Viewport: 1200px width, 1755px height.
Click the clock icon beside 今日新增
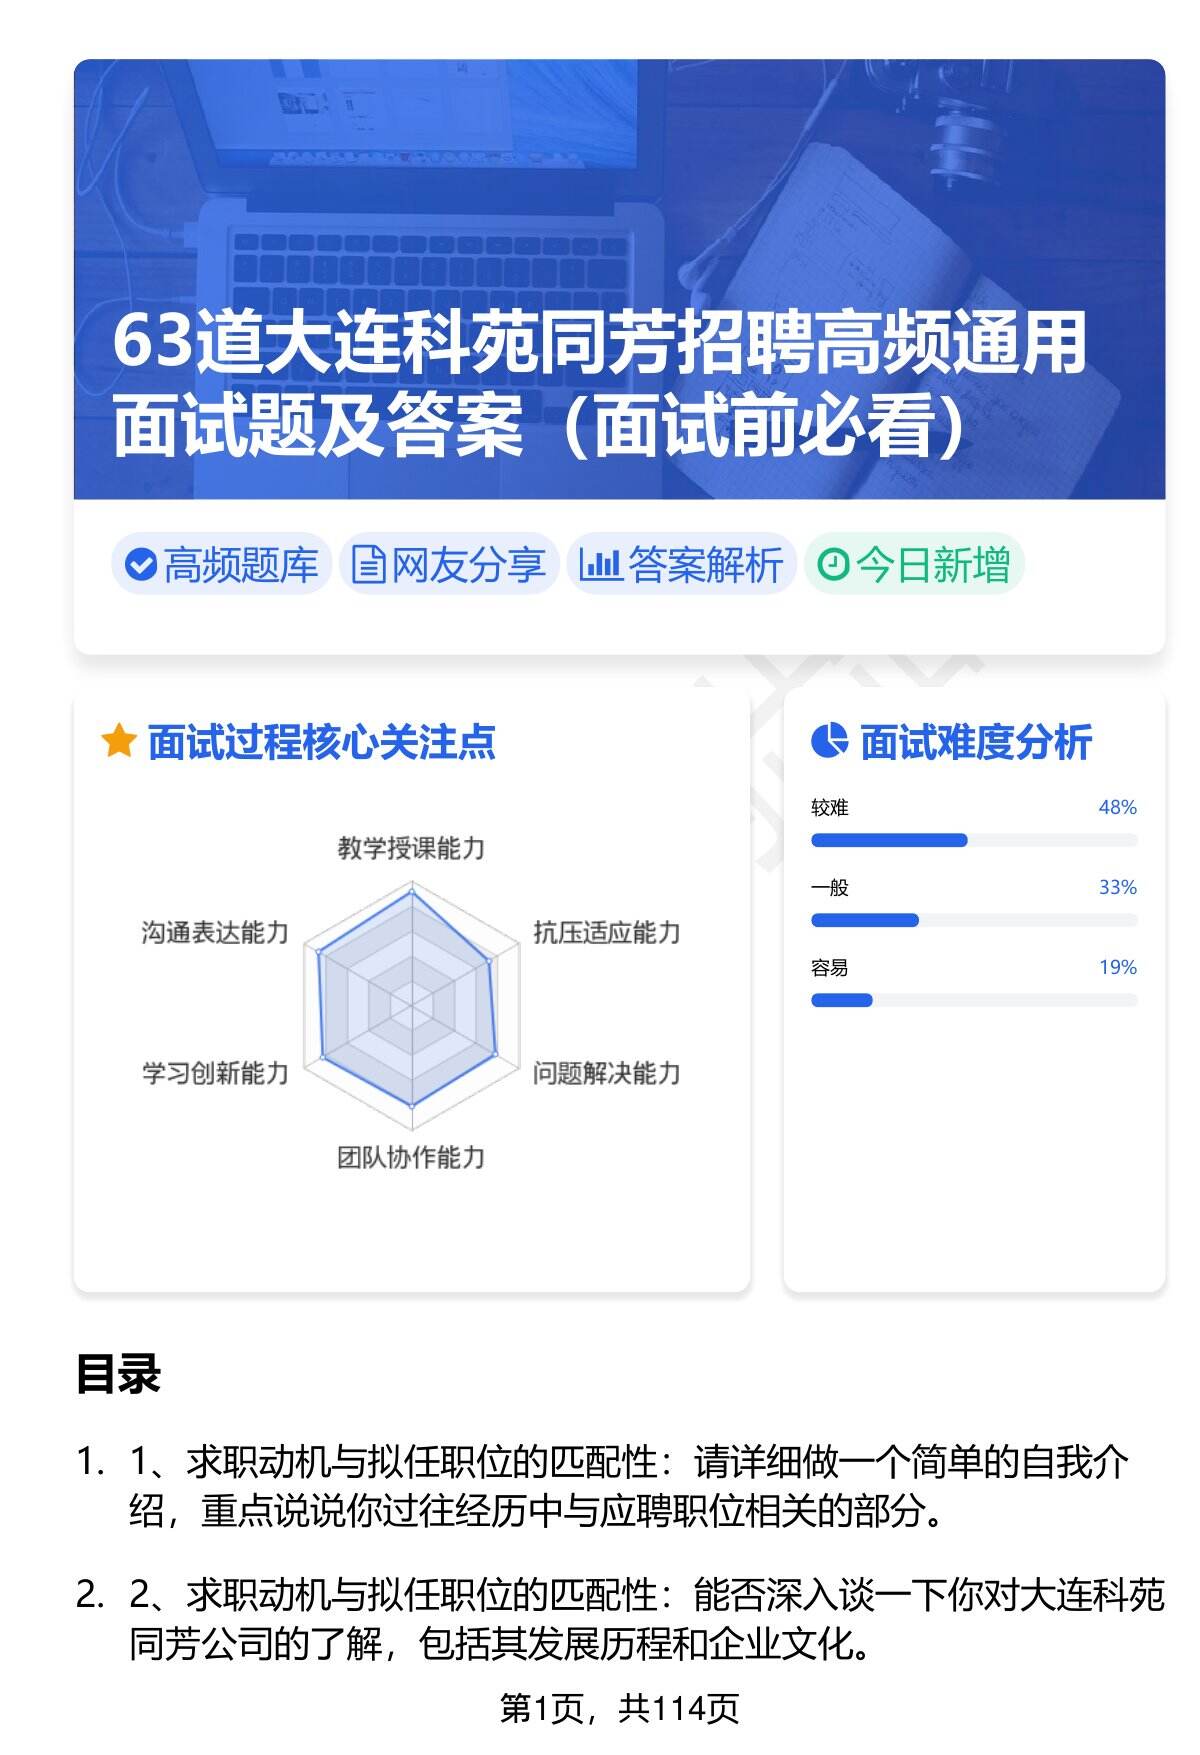(x=833, y=565)
